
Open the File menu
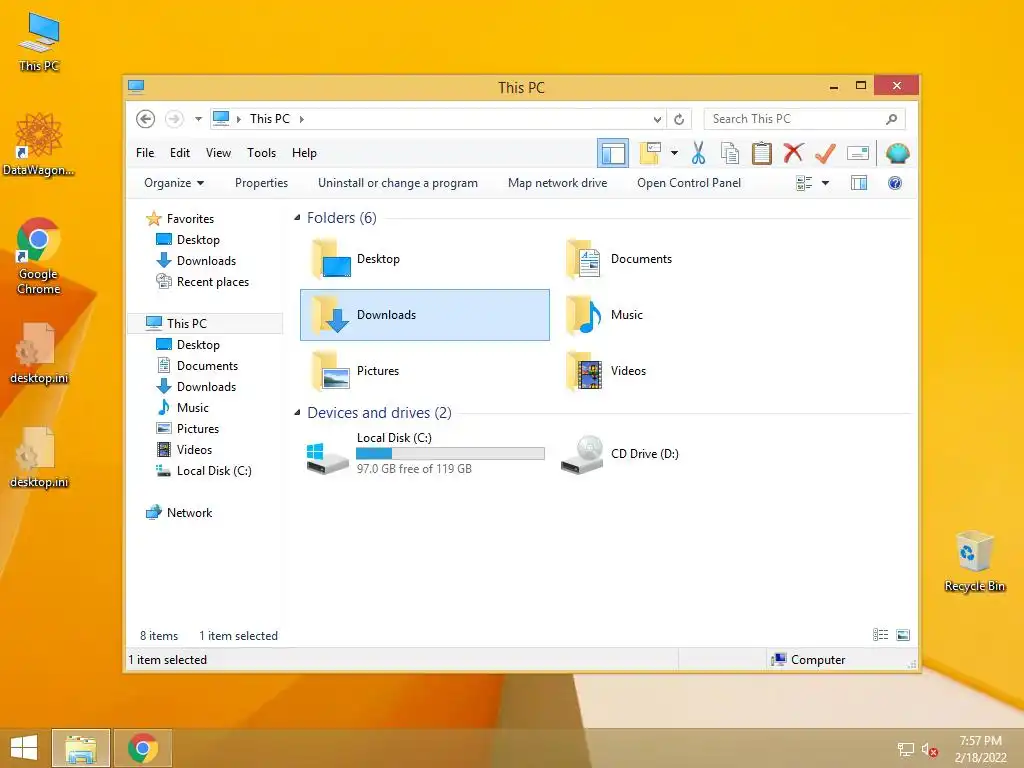point(145,153)
